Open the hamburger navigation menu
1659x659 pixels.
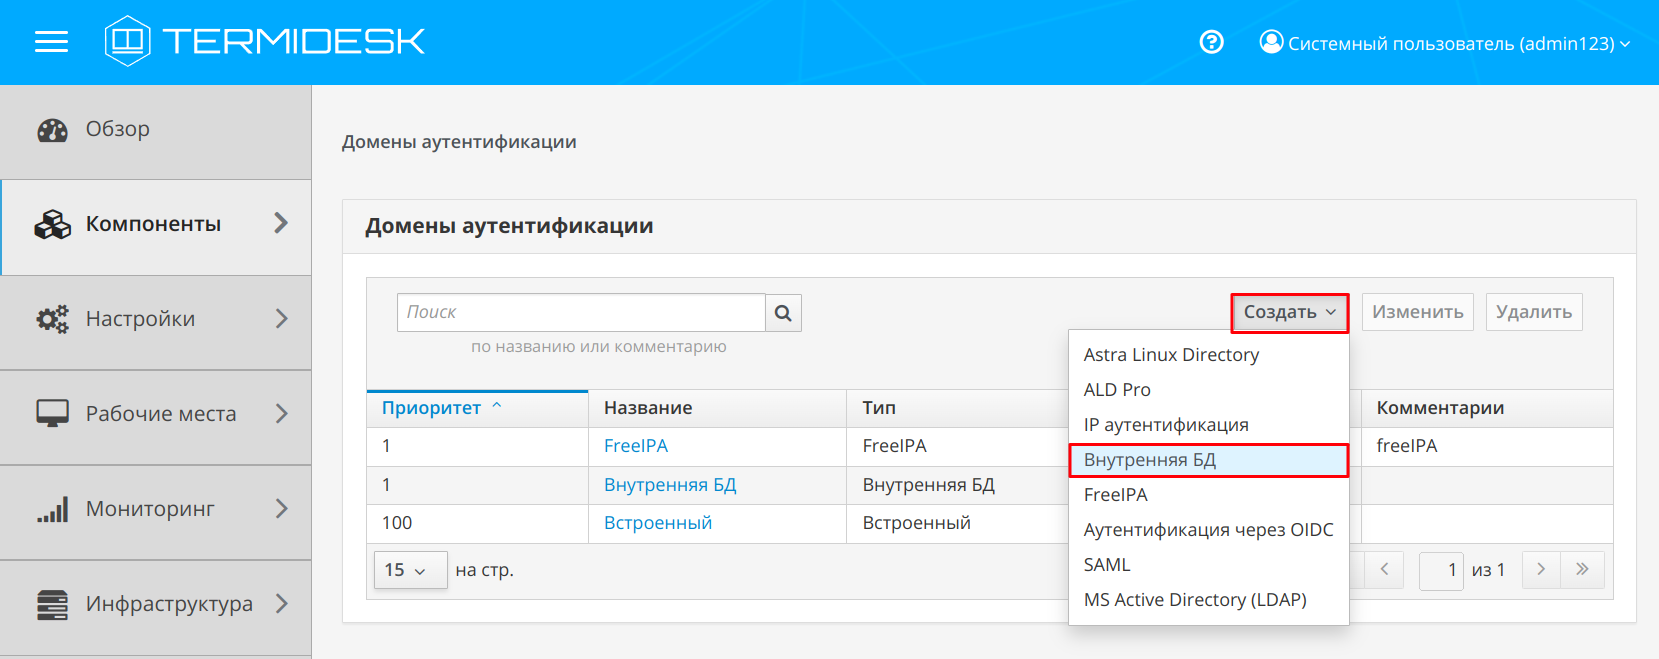pyautogui.click(x=51, y=42)
